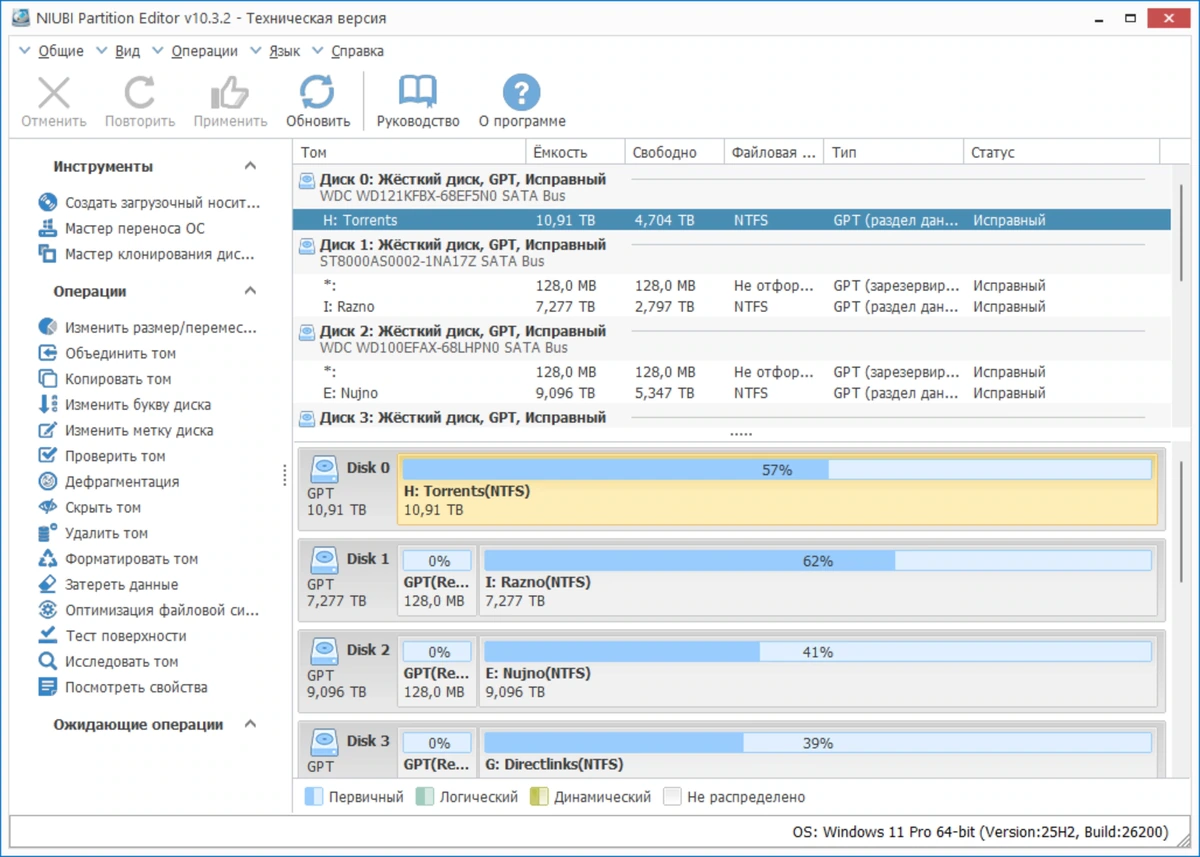
Task: Launch Создать загрузочный носитель tool
Action: 150,202
